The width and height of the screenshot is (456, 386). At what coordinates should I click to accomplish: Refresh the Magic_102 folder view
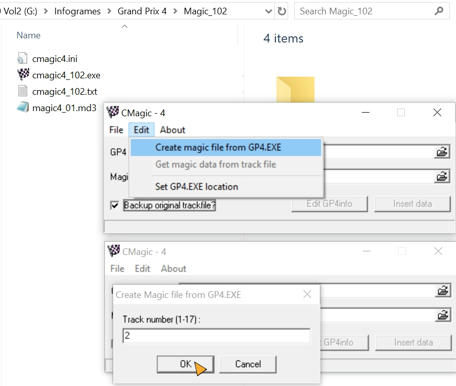point(282,11)
